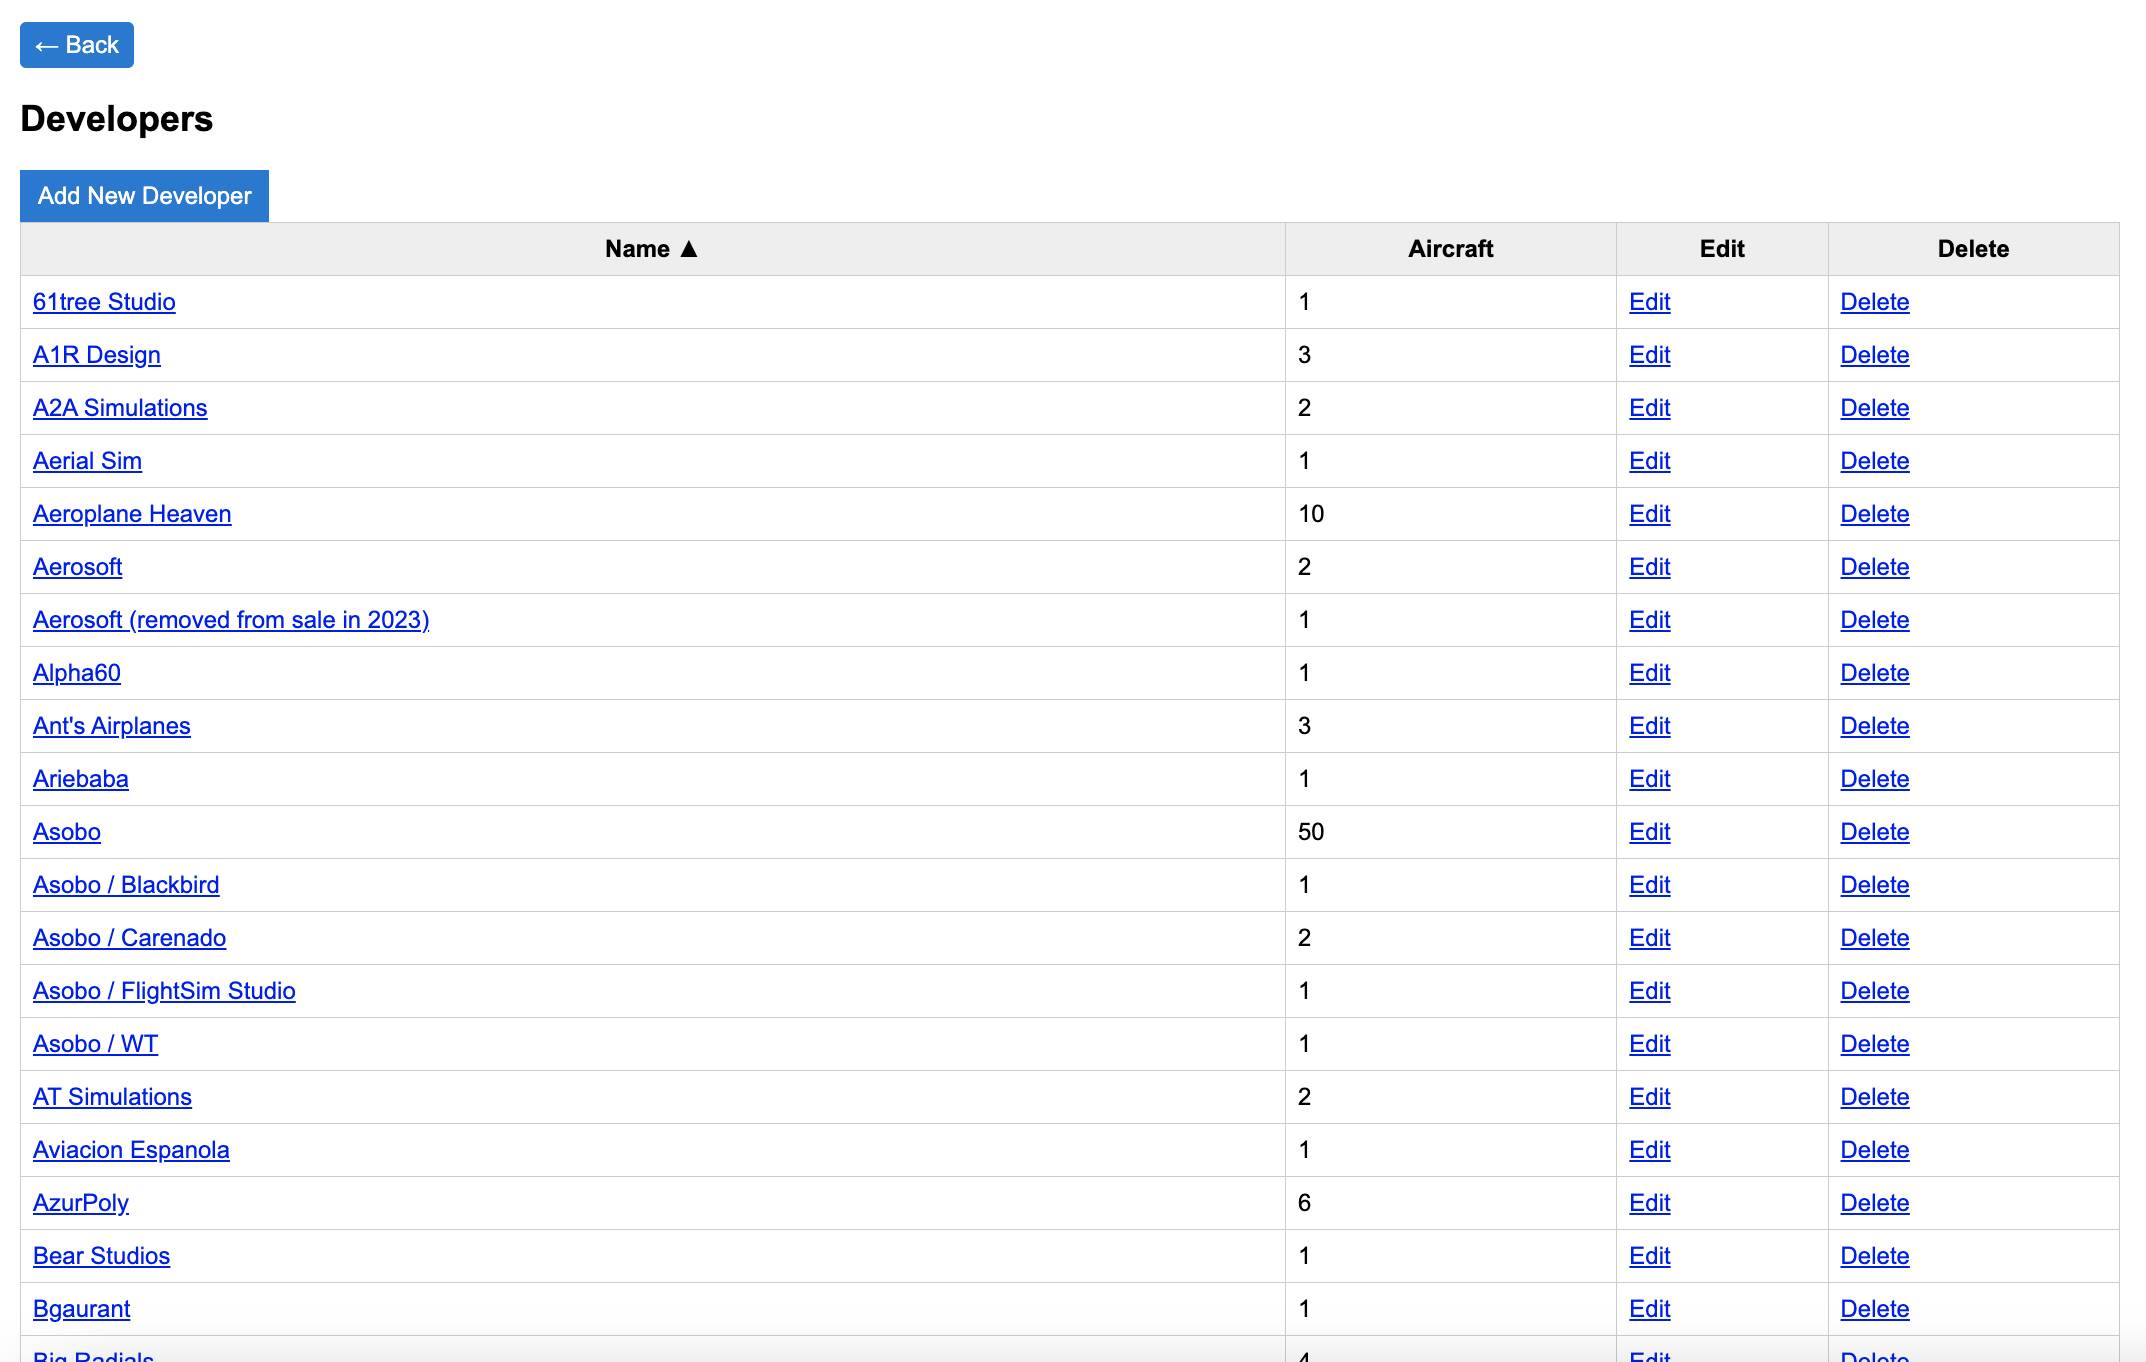
Task: Open the Asobo / FlightSim Studio link
Action: tap(164, 991)
